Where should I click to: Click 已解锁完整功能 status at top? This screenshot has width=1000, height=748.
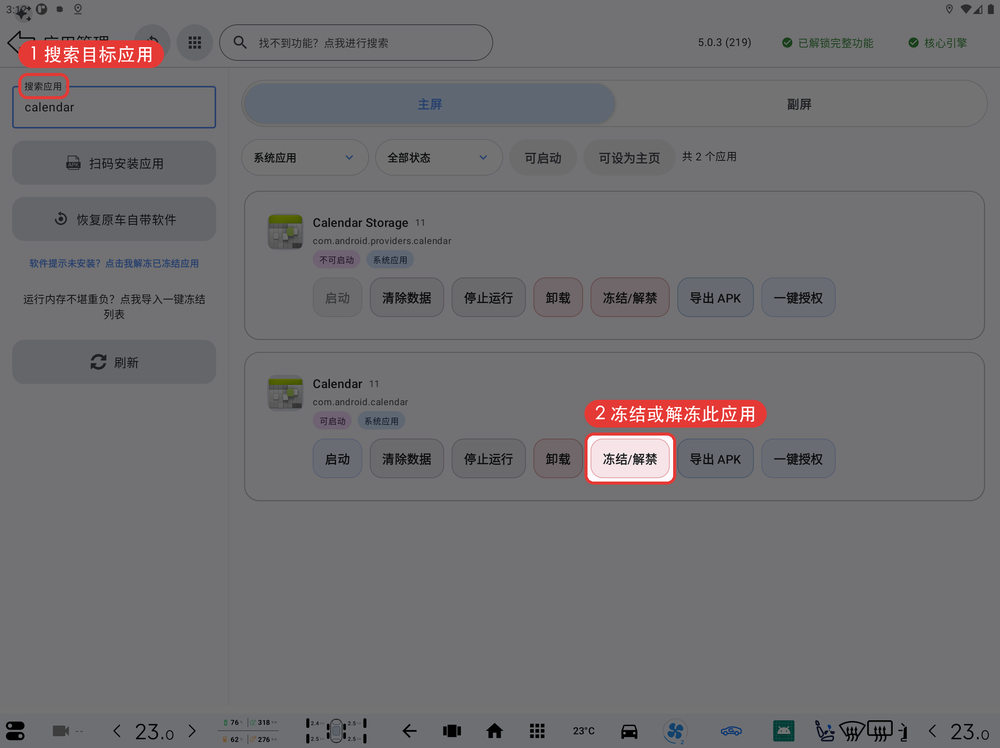point(828,43)
